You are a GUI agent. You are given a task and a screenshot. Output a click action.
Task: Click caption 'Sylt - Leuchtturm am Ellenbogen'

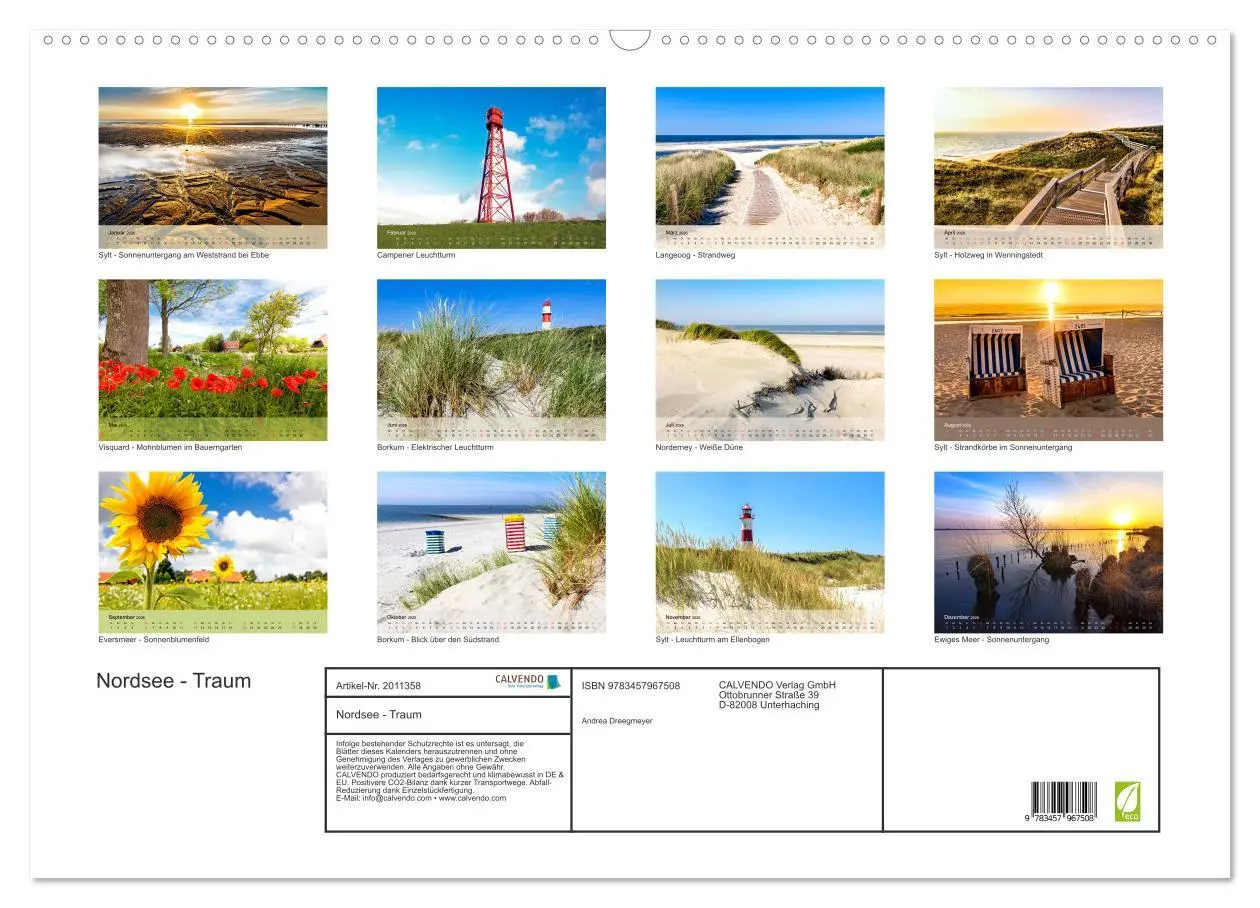713,639
